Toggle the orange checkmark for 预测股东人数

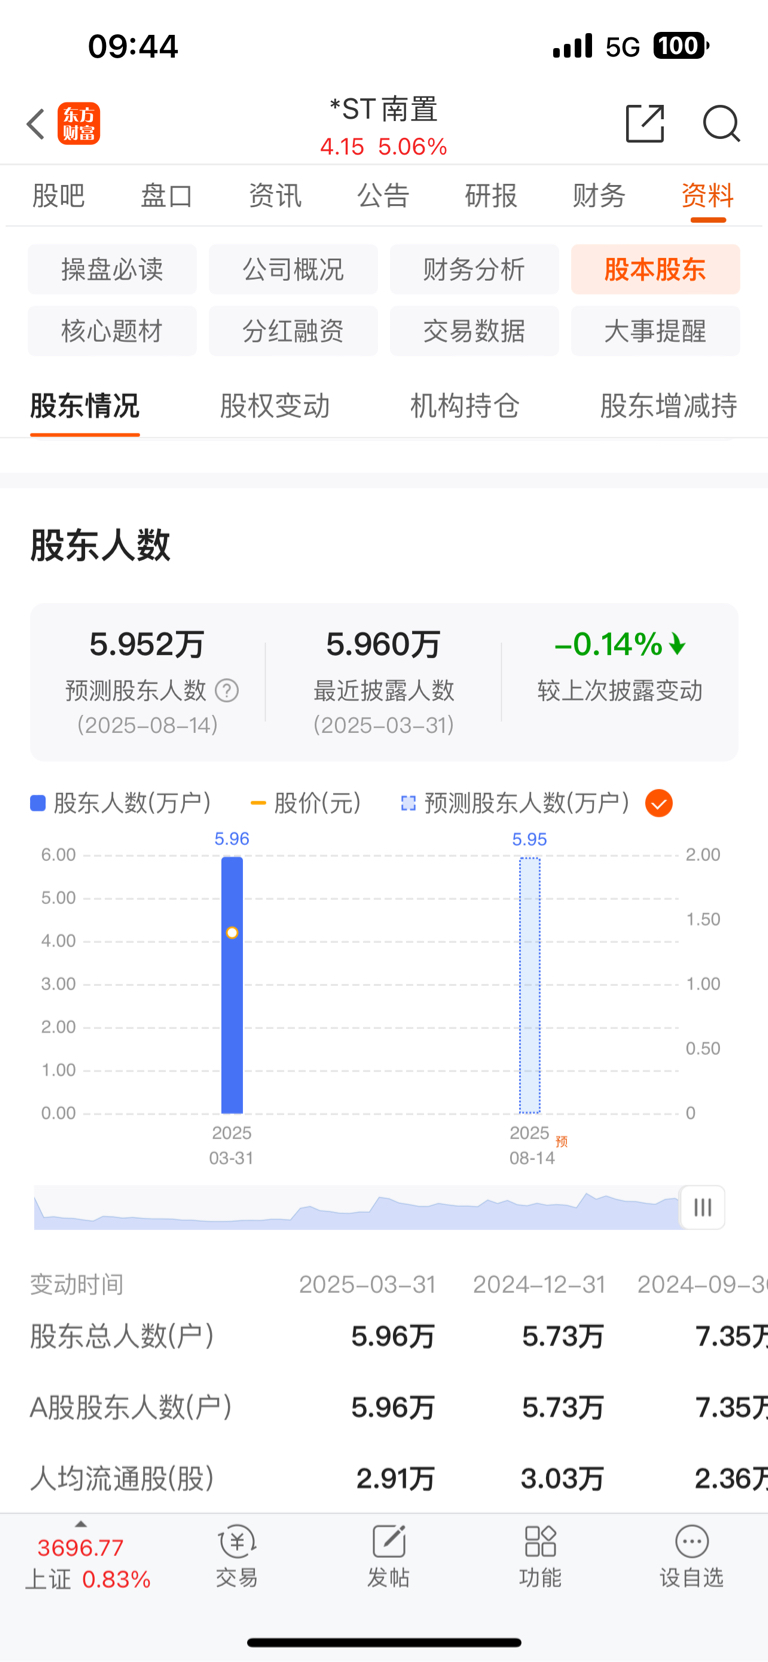tap(659, 803)
